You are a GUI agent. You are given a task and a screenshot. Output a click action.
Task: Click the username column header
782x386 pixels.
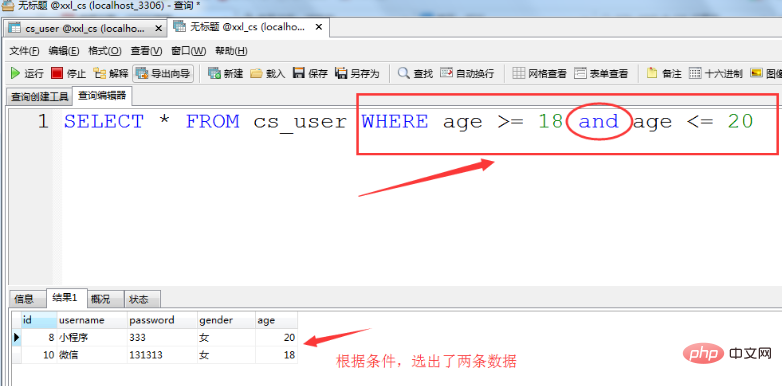pyautogui.click(x=92, y=320)
